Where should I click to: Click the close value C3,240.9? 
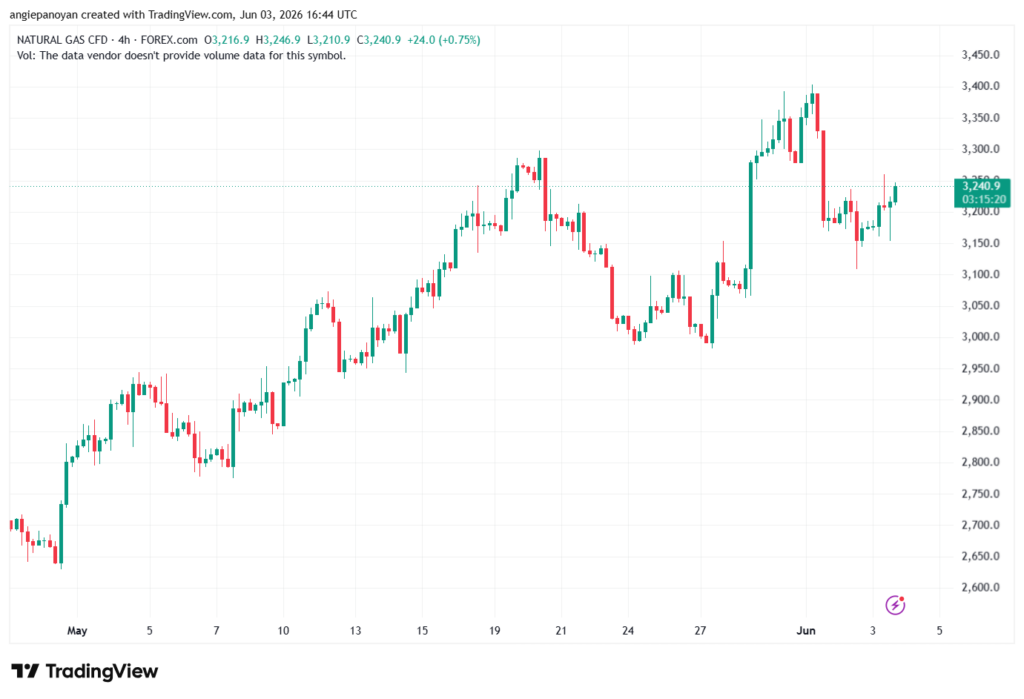[379, 40]
